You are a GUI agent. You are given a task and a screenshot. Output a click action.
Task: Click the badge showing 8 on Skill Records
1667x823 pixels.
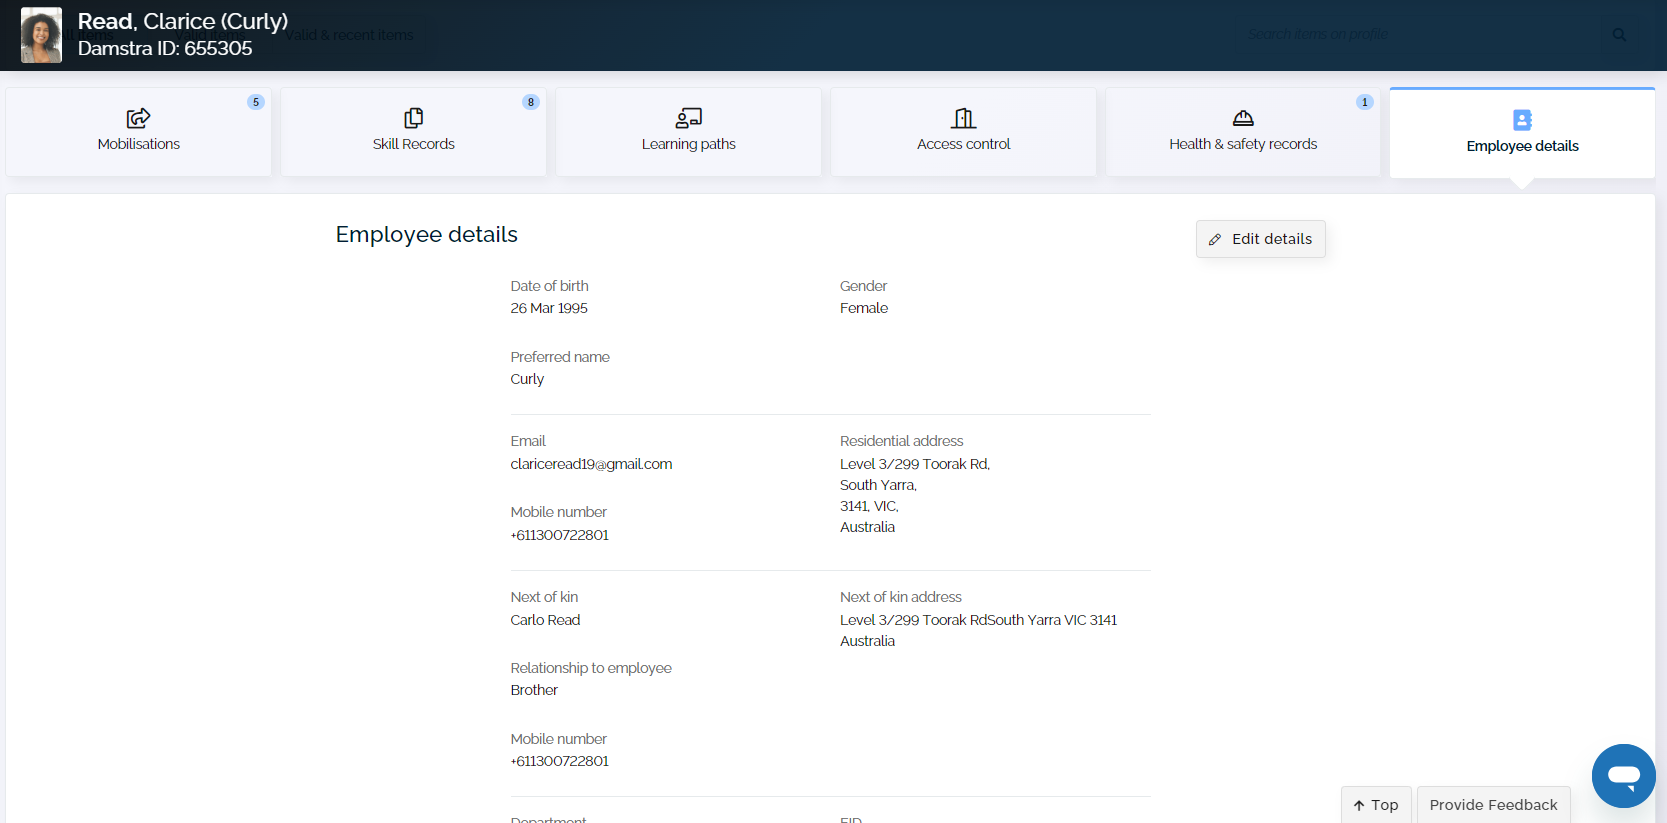tap(531, 102)
